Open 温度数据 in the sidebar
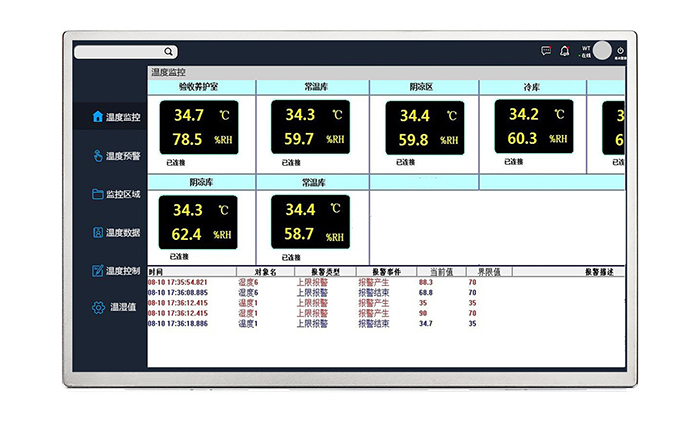Viewport: 700px width, 428px height. pos(116,233)
